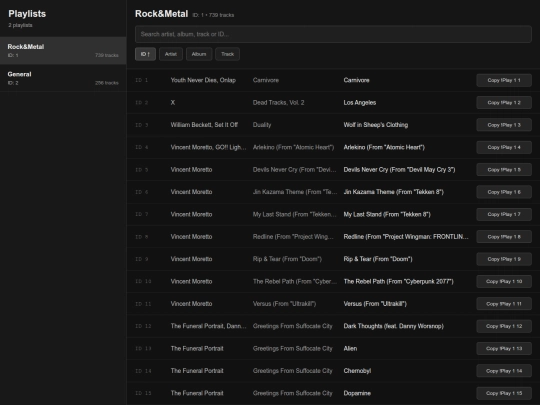Click artist William Beckett, Set It Off
540x405 pixels.
(x=204, y=125)
